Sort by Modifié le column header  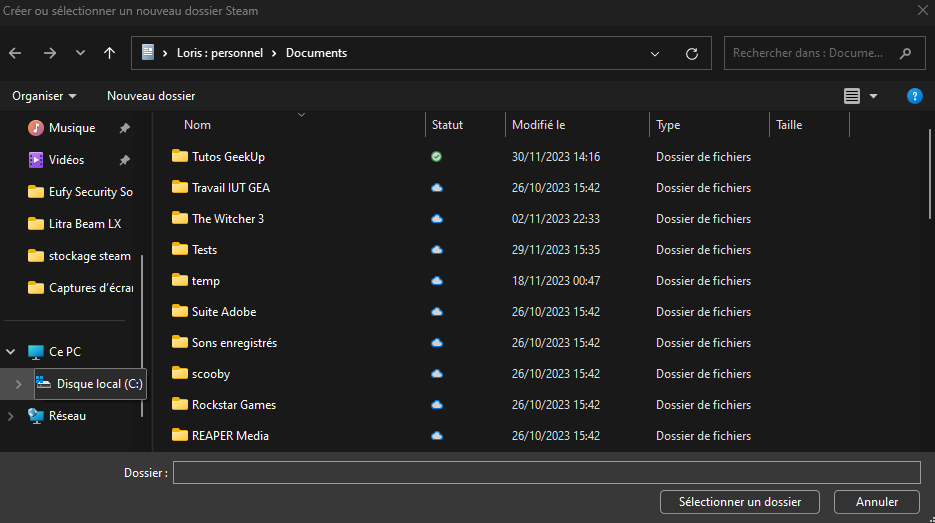[x=538, y=125]
